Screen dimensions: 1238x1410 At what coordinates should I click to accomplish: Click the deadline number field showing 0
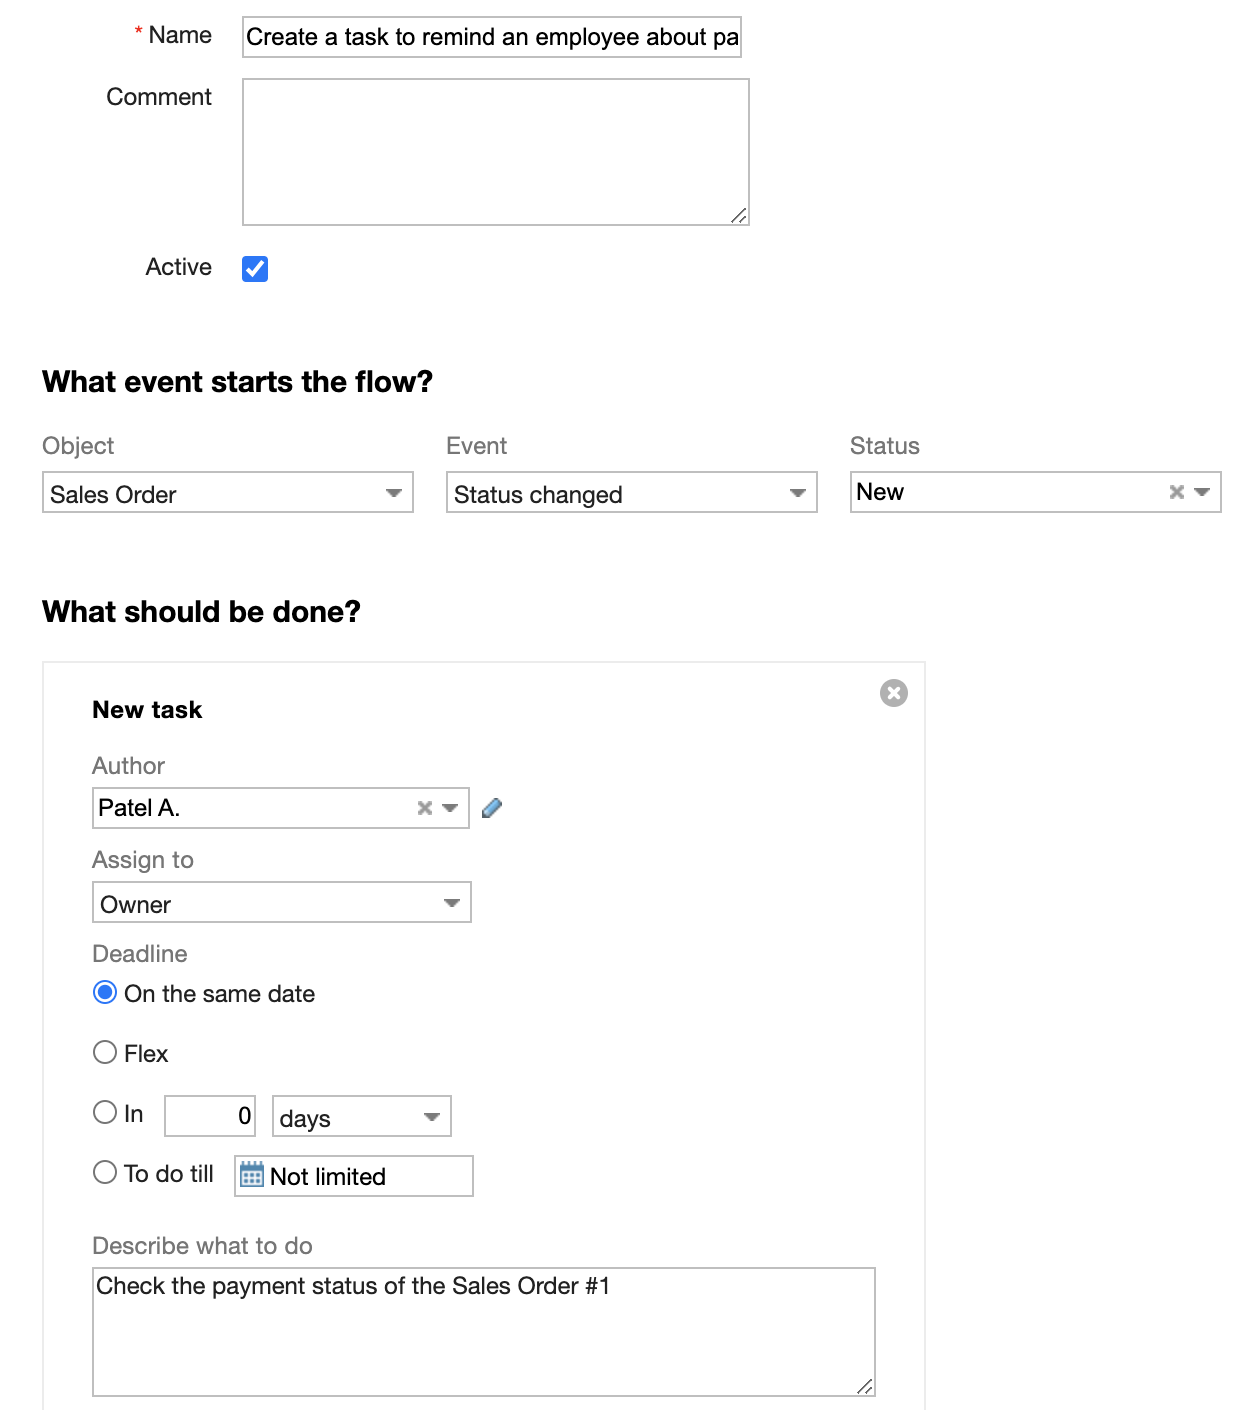pos(210,1116)
